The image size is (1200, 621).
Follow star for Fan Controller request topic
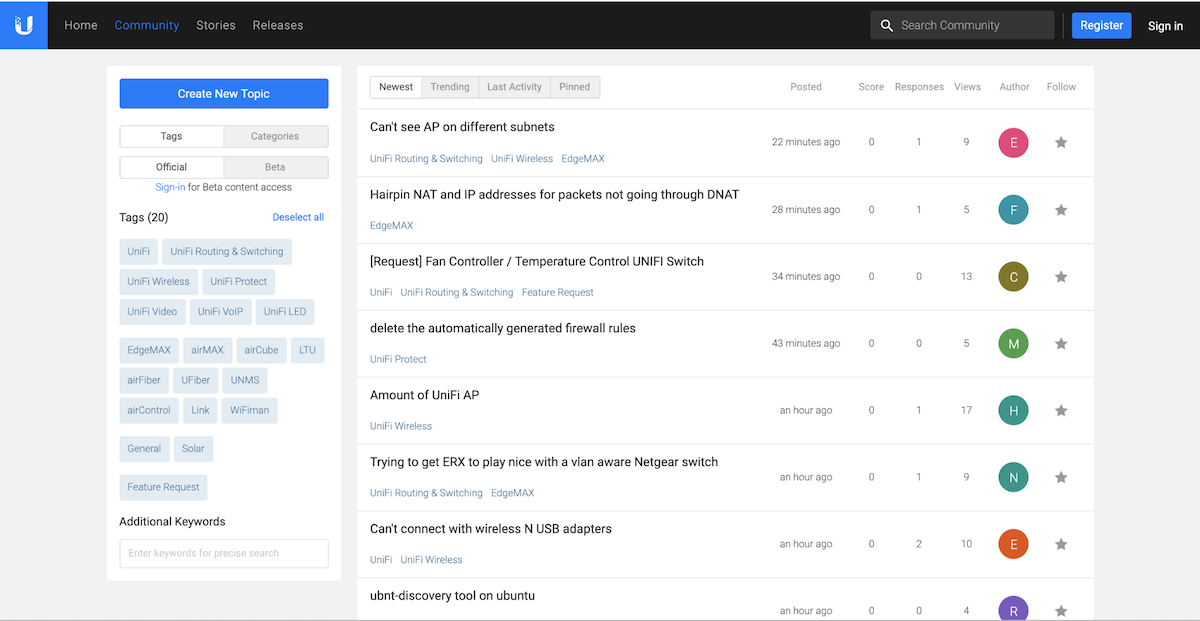click(1061, 277)
